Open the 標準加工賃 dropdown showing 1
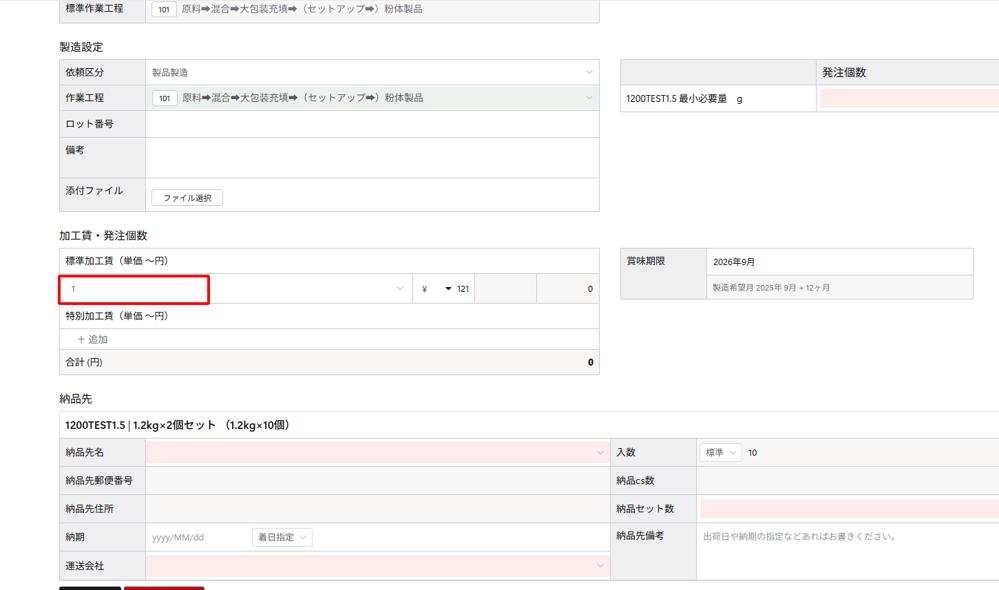 pos(235,289)
